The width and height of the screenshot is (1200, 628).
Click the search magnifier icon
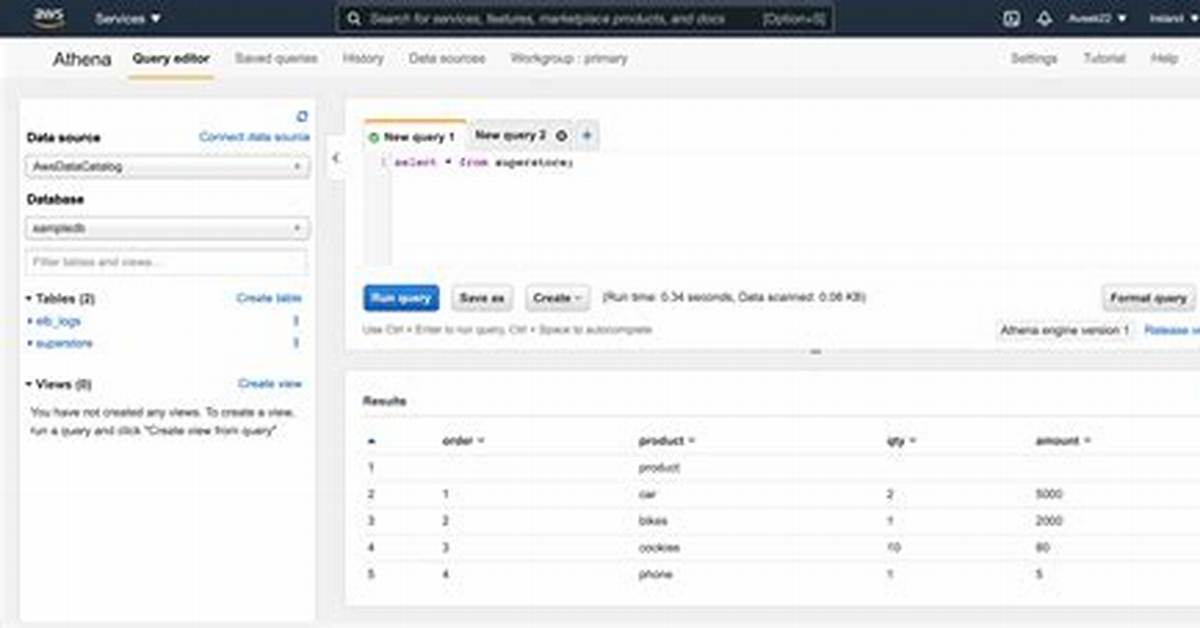352,19
